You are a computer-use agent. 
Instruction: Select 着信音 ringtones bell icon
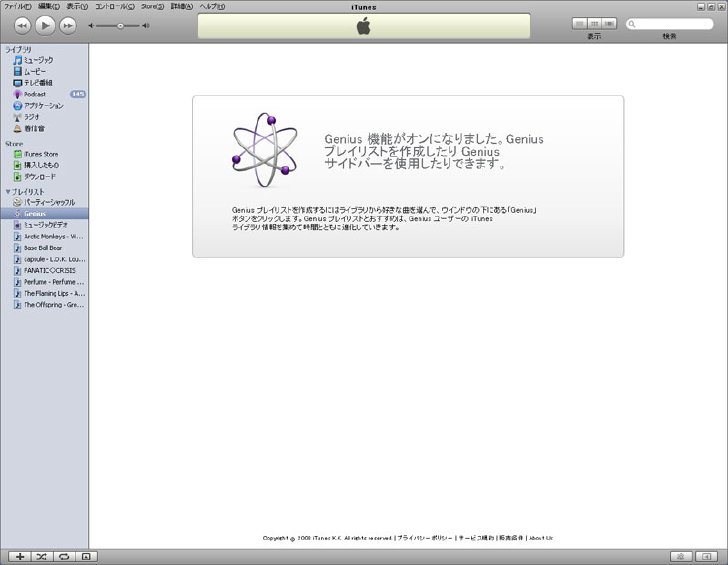coord(18,129)
